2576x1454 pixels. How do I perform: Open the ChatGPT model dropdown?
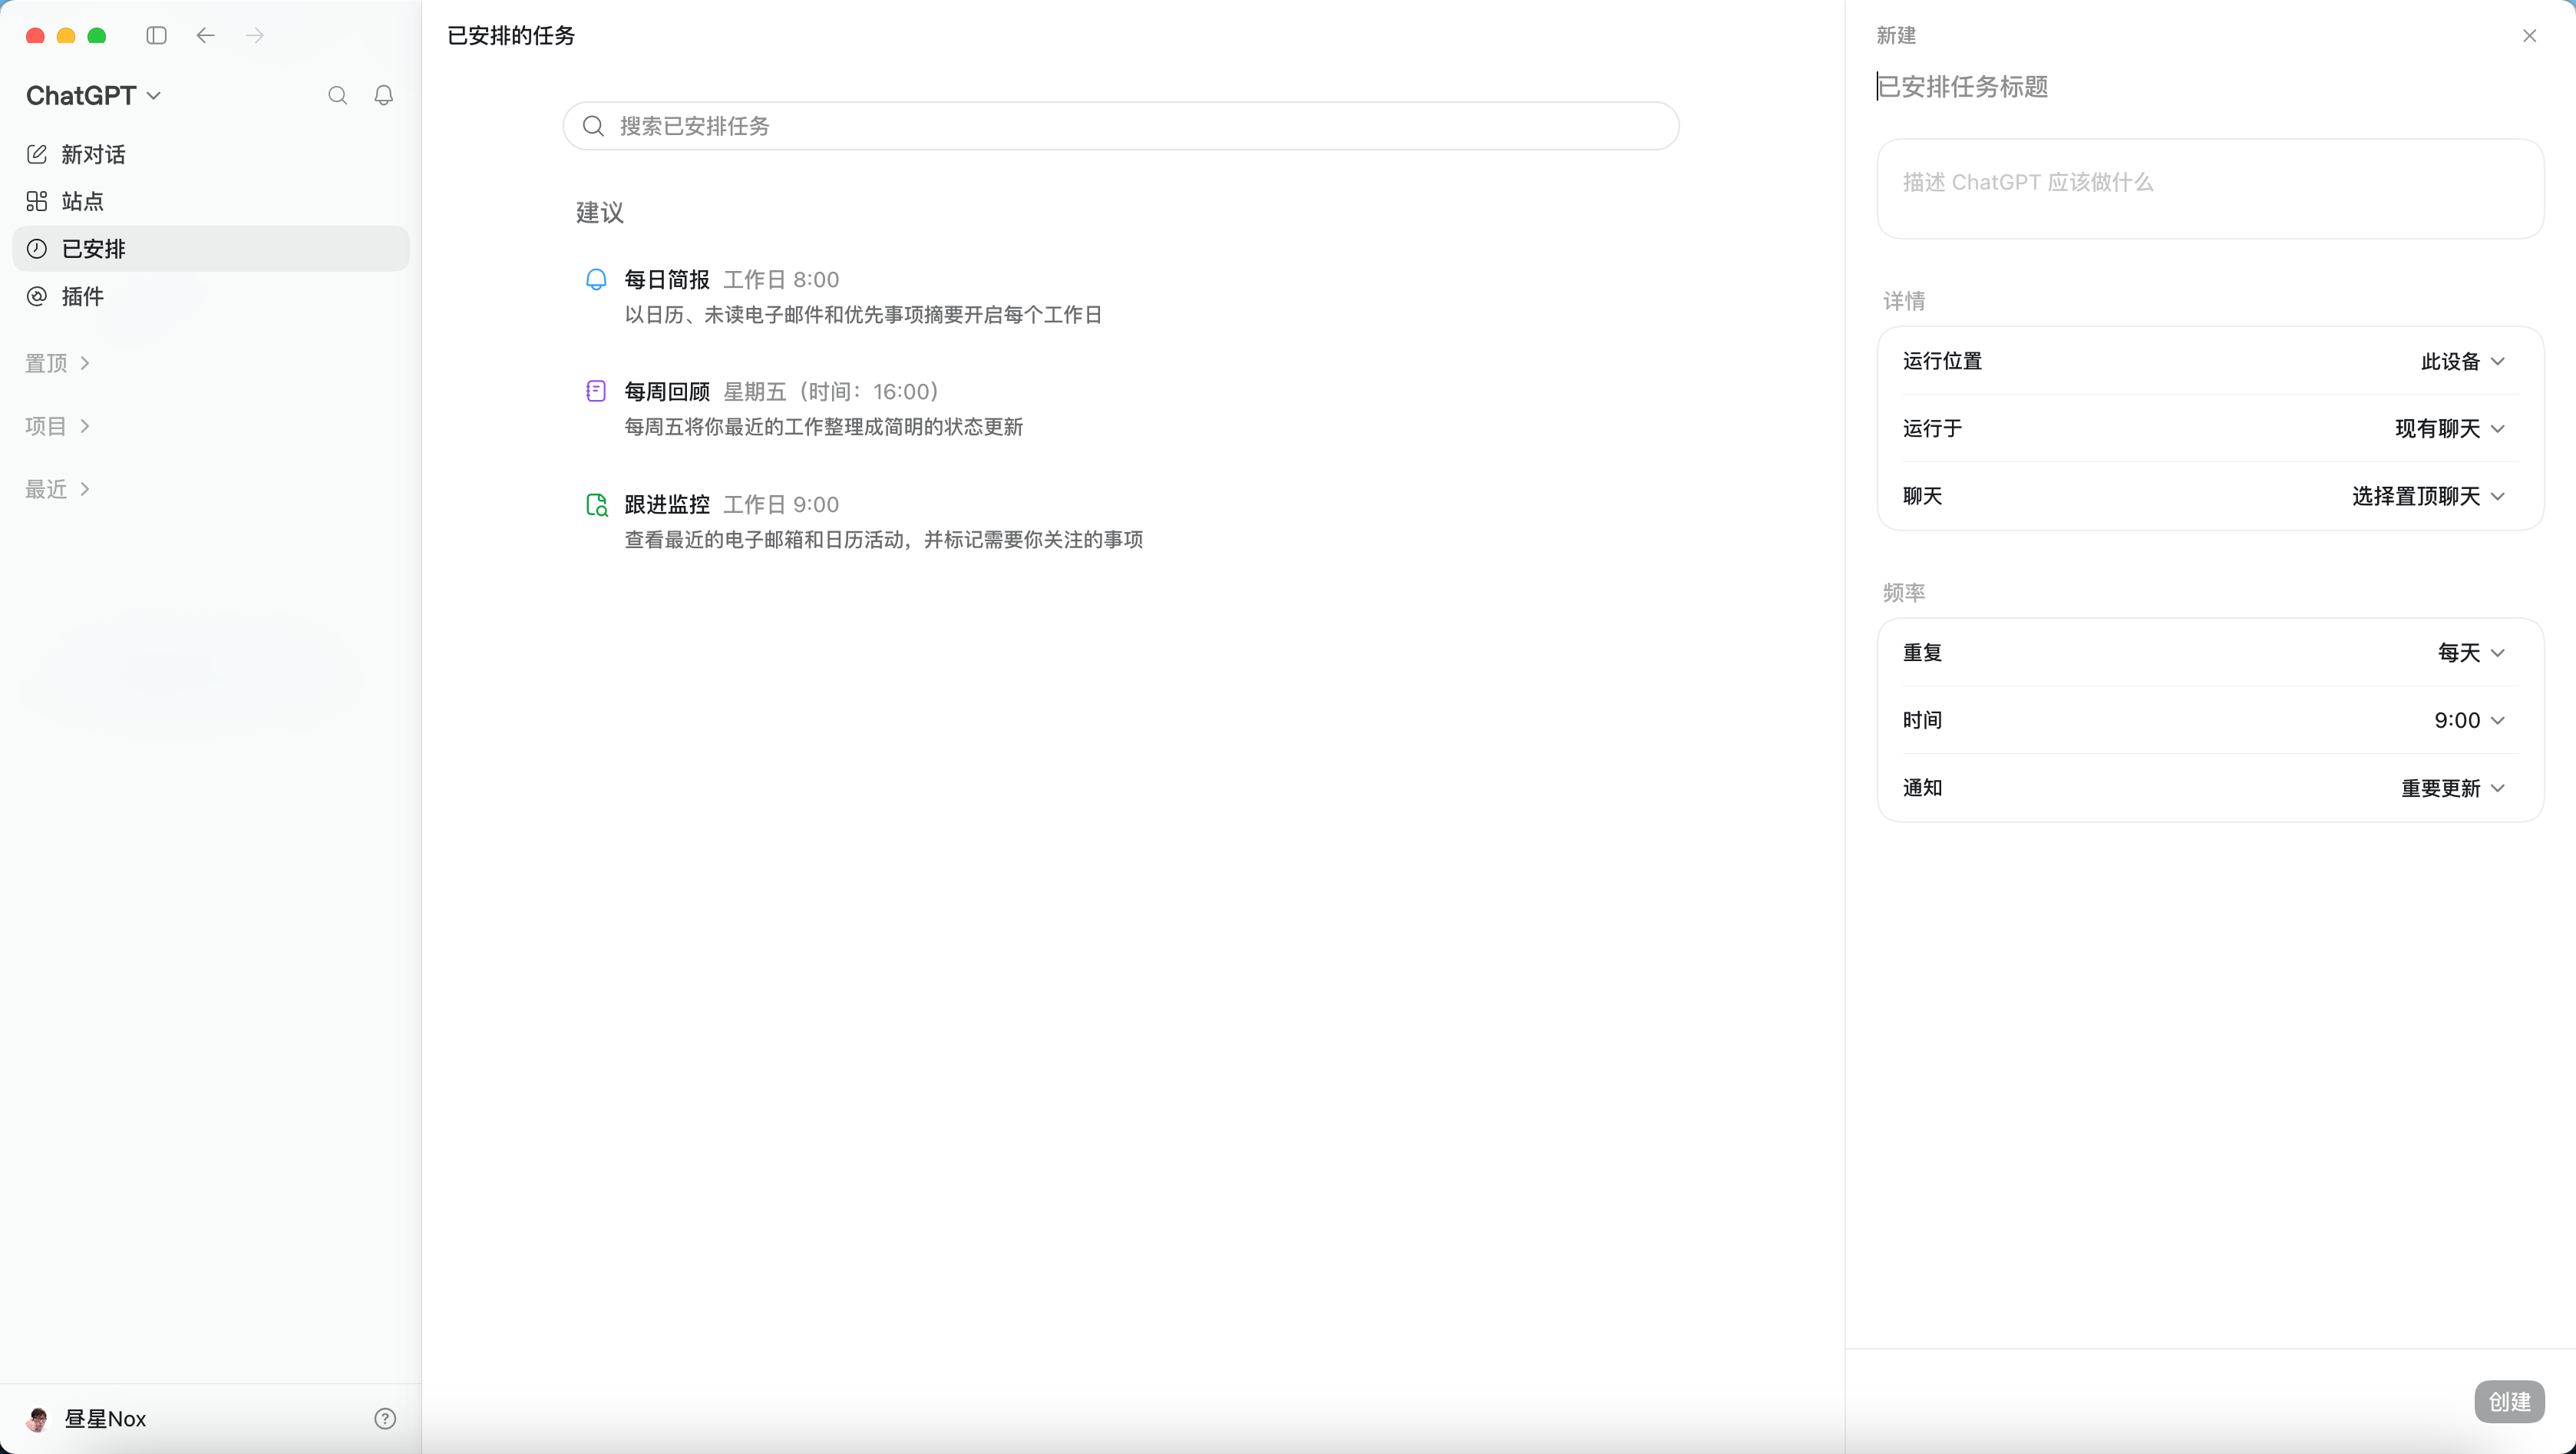click(x=93, y=95)
